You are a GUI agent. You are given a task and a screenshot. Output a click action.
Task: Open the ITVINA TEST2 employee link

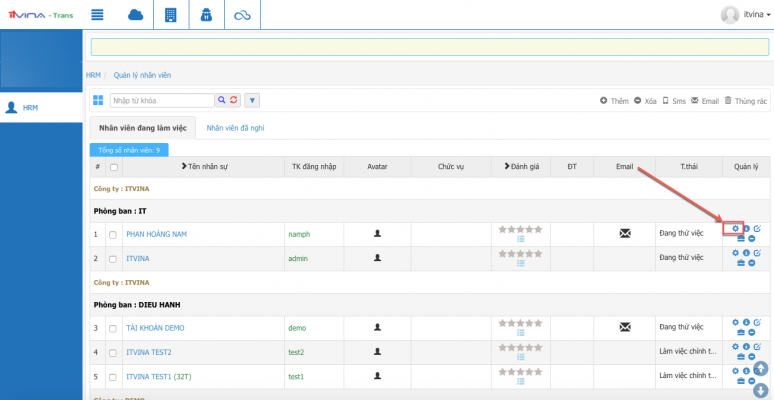point(149,352)
